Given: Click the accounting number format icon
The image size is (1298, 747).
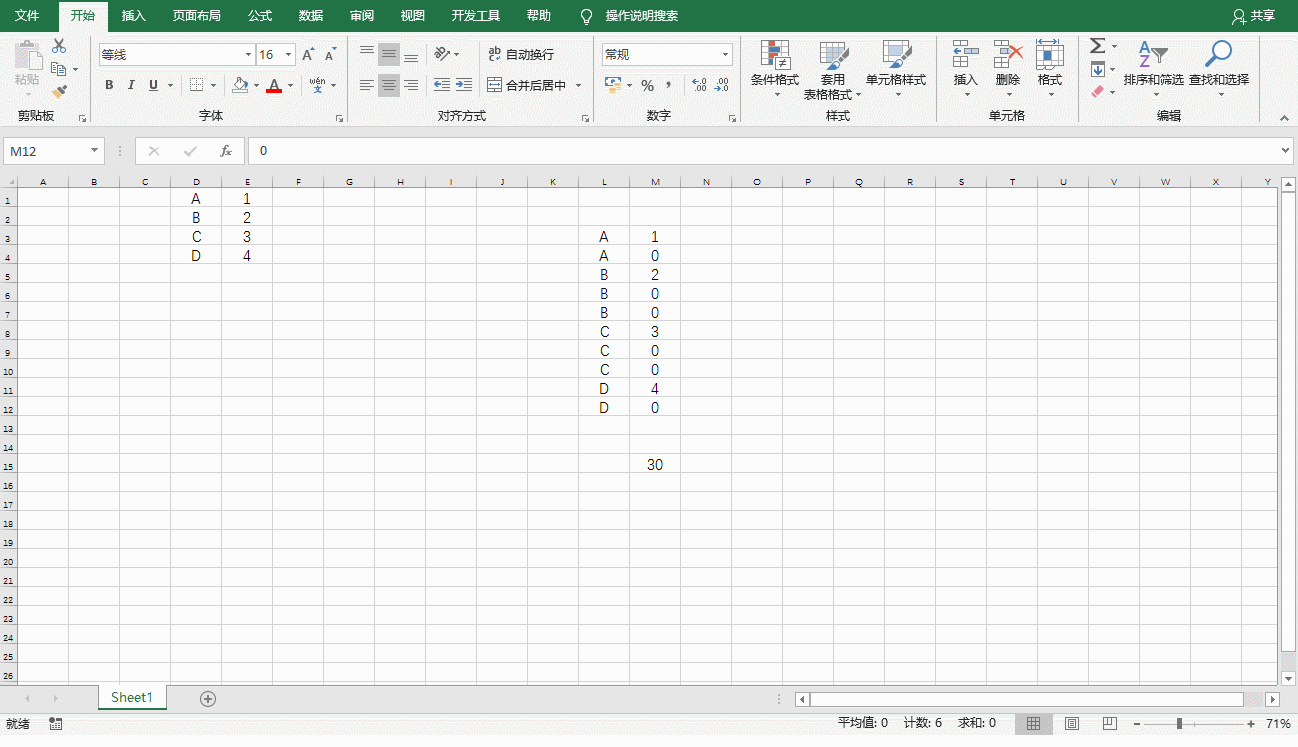Looking at the screenshot, I should (x=613, y=85).
